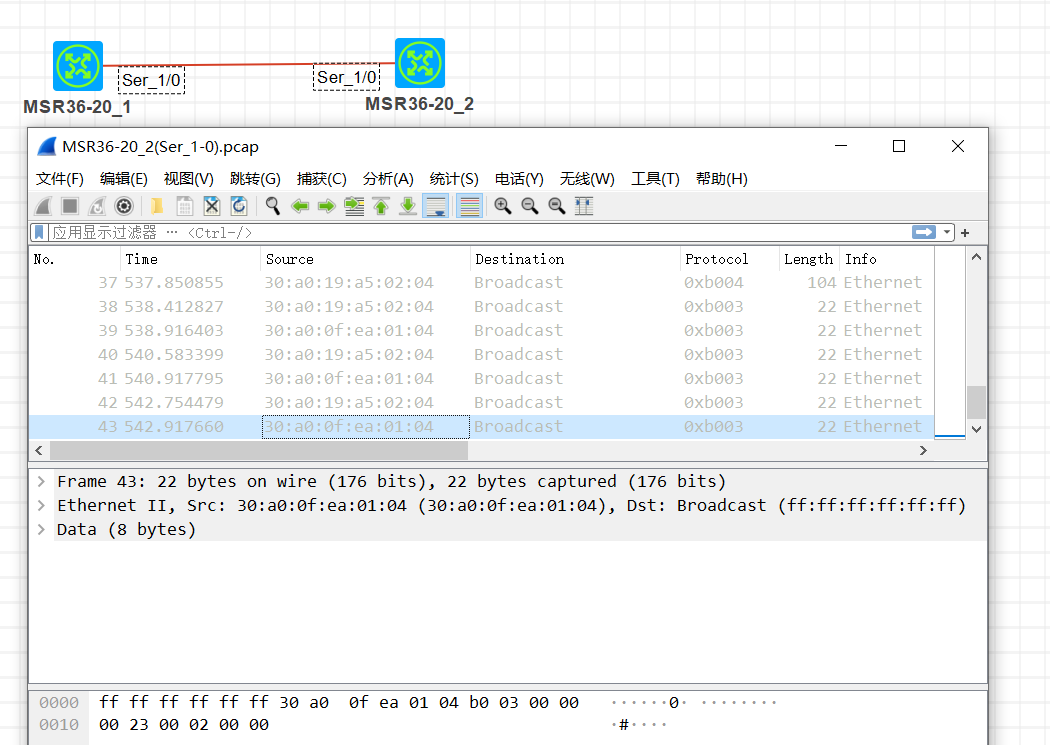Click the close capture file icon
Image resolution: width=1050 pixels, height=745 pixels.
[x=212, y=206]
